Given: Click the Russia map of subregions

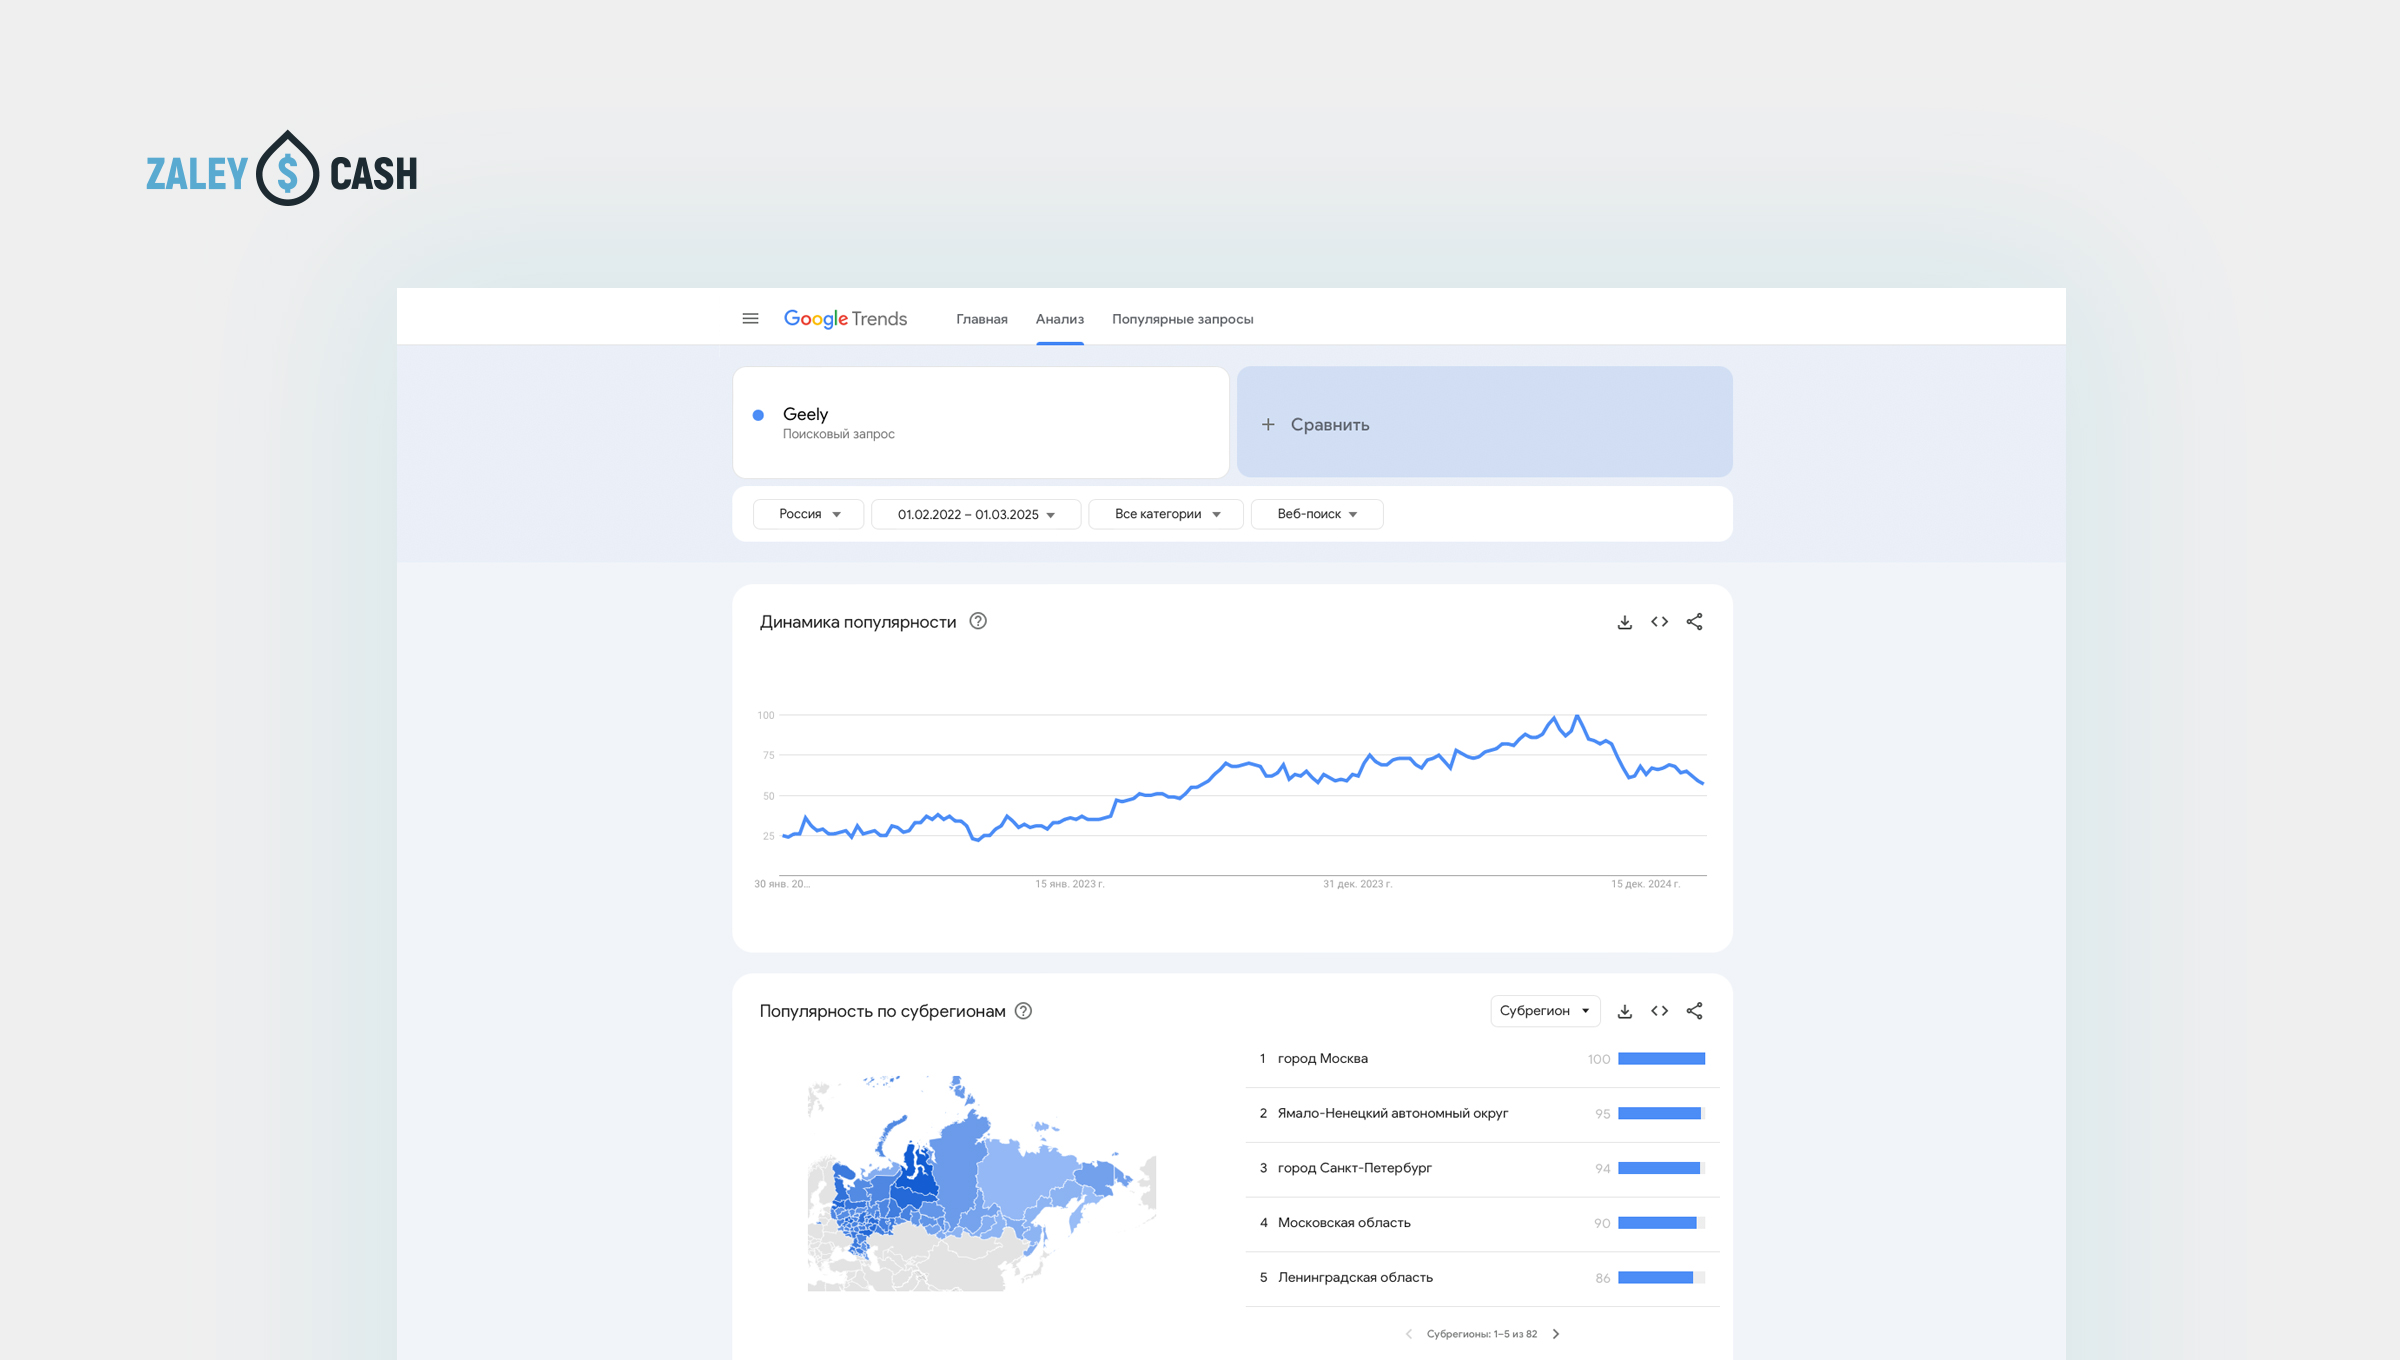Looking at the screenshot, I should coord(982,1183).
